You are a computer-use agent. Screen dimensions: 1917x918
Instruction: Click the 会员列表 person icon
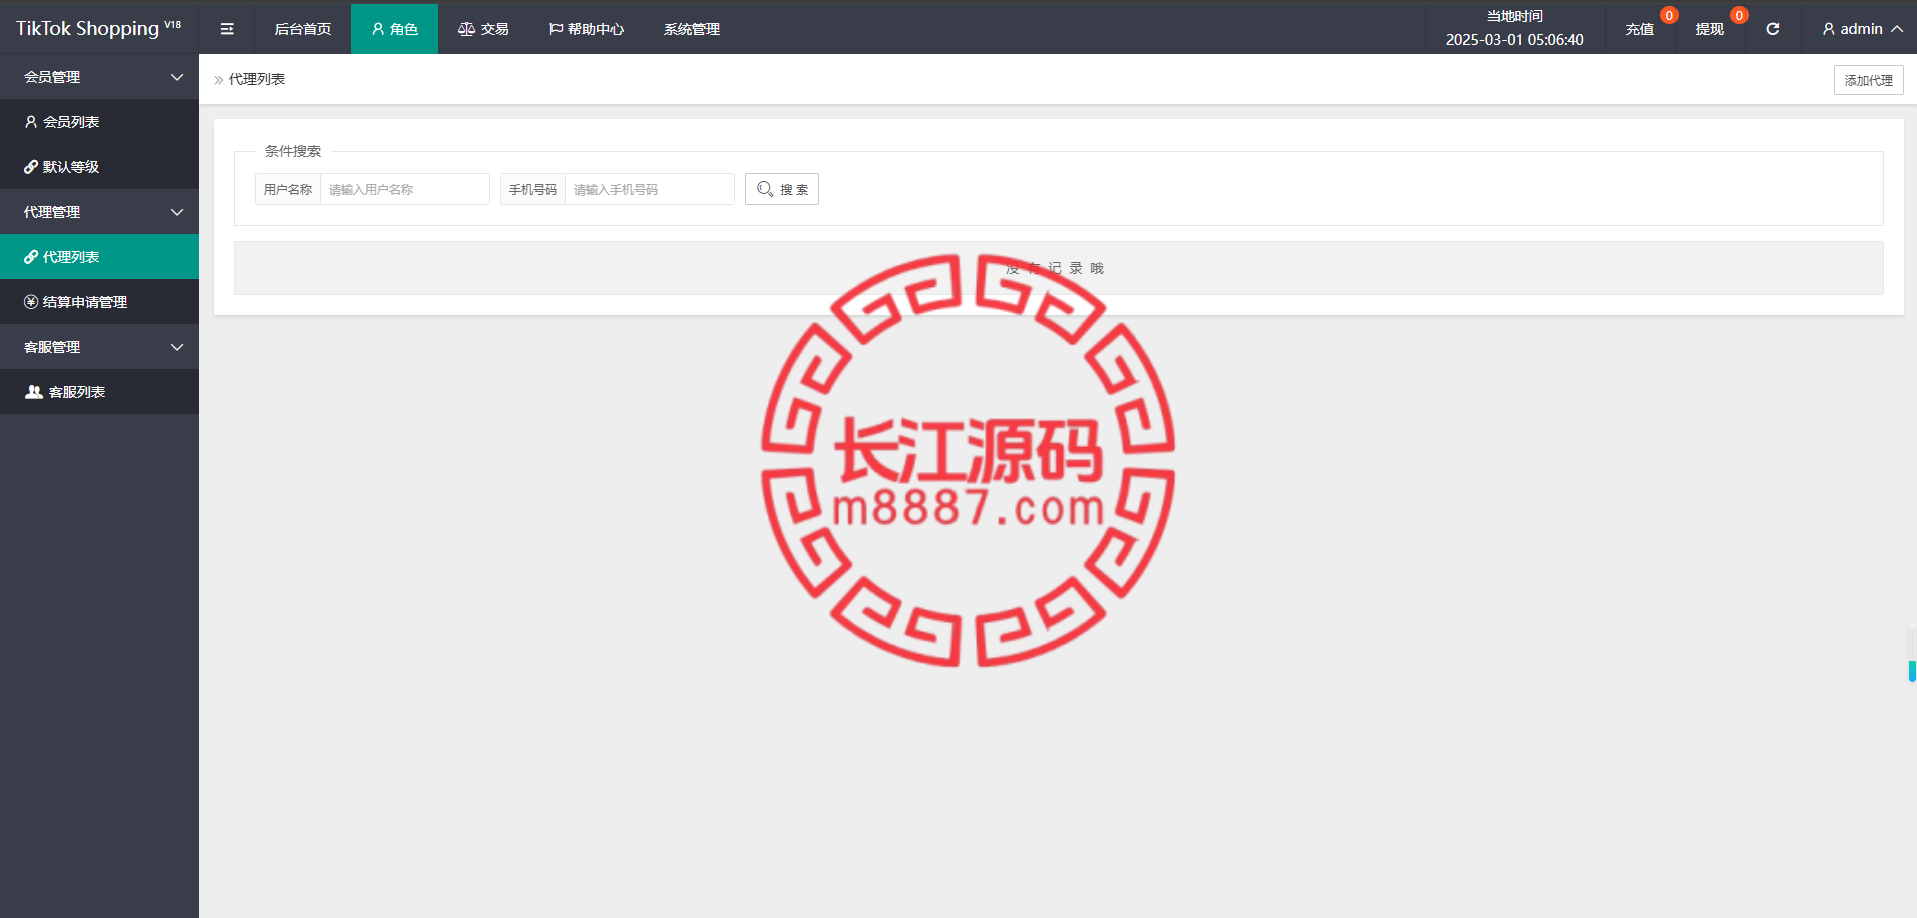[31, 122]
